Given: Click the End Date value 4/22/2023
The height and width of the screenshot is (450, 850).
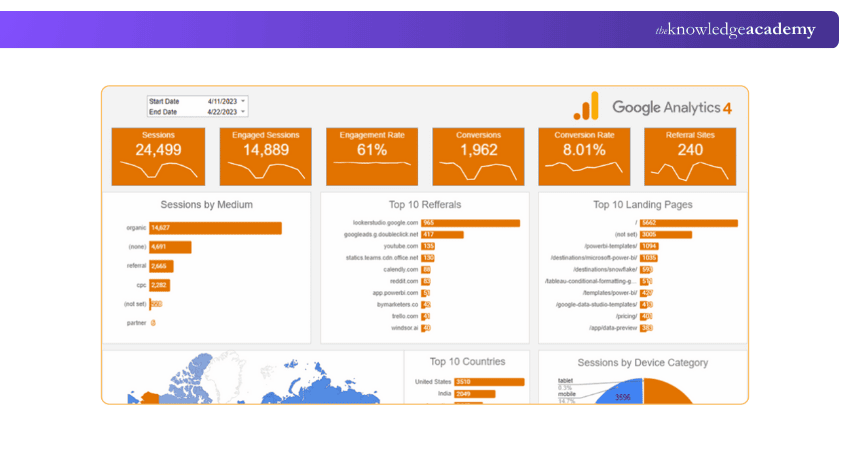Looking at the screenshot, I should [x=222, y=112].
